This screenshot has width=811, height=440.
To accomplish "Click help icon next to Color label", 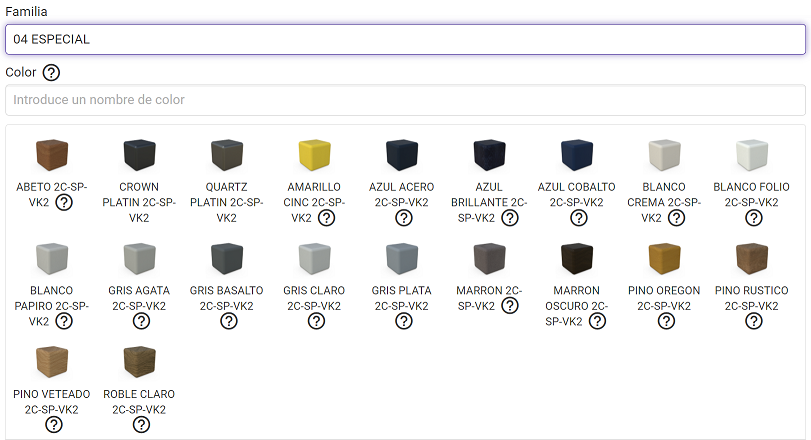I will pos(51,72).
